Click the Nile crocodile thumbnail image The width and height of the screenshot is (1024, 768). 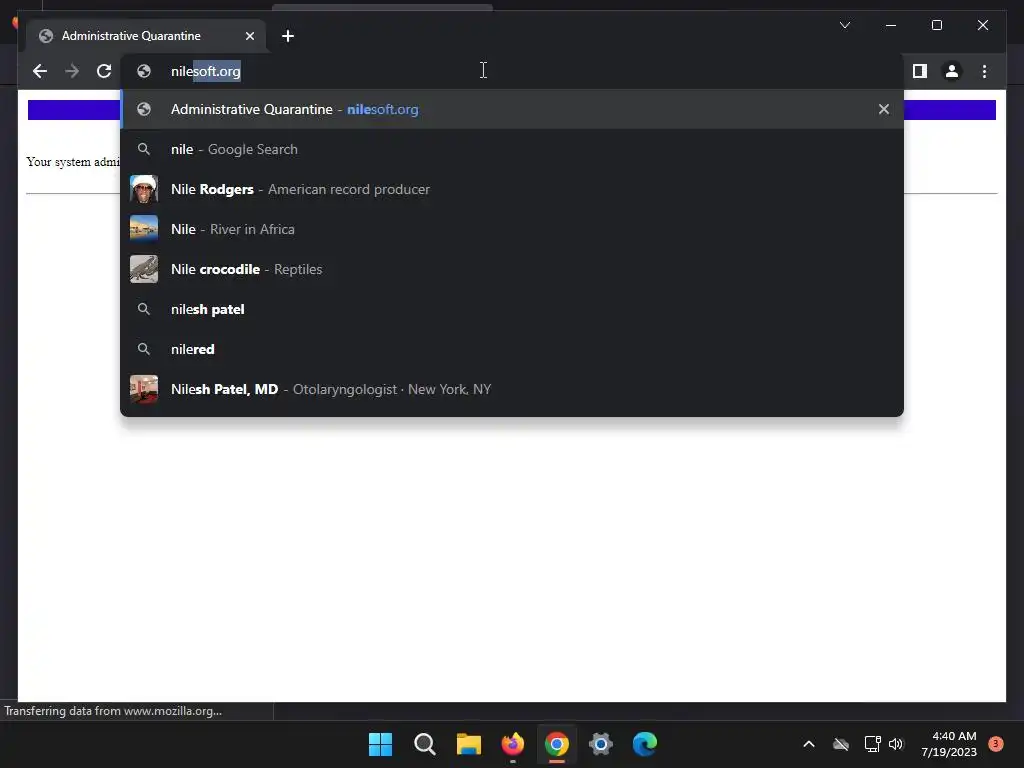[x=144, y=269]
